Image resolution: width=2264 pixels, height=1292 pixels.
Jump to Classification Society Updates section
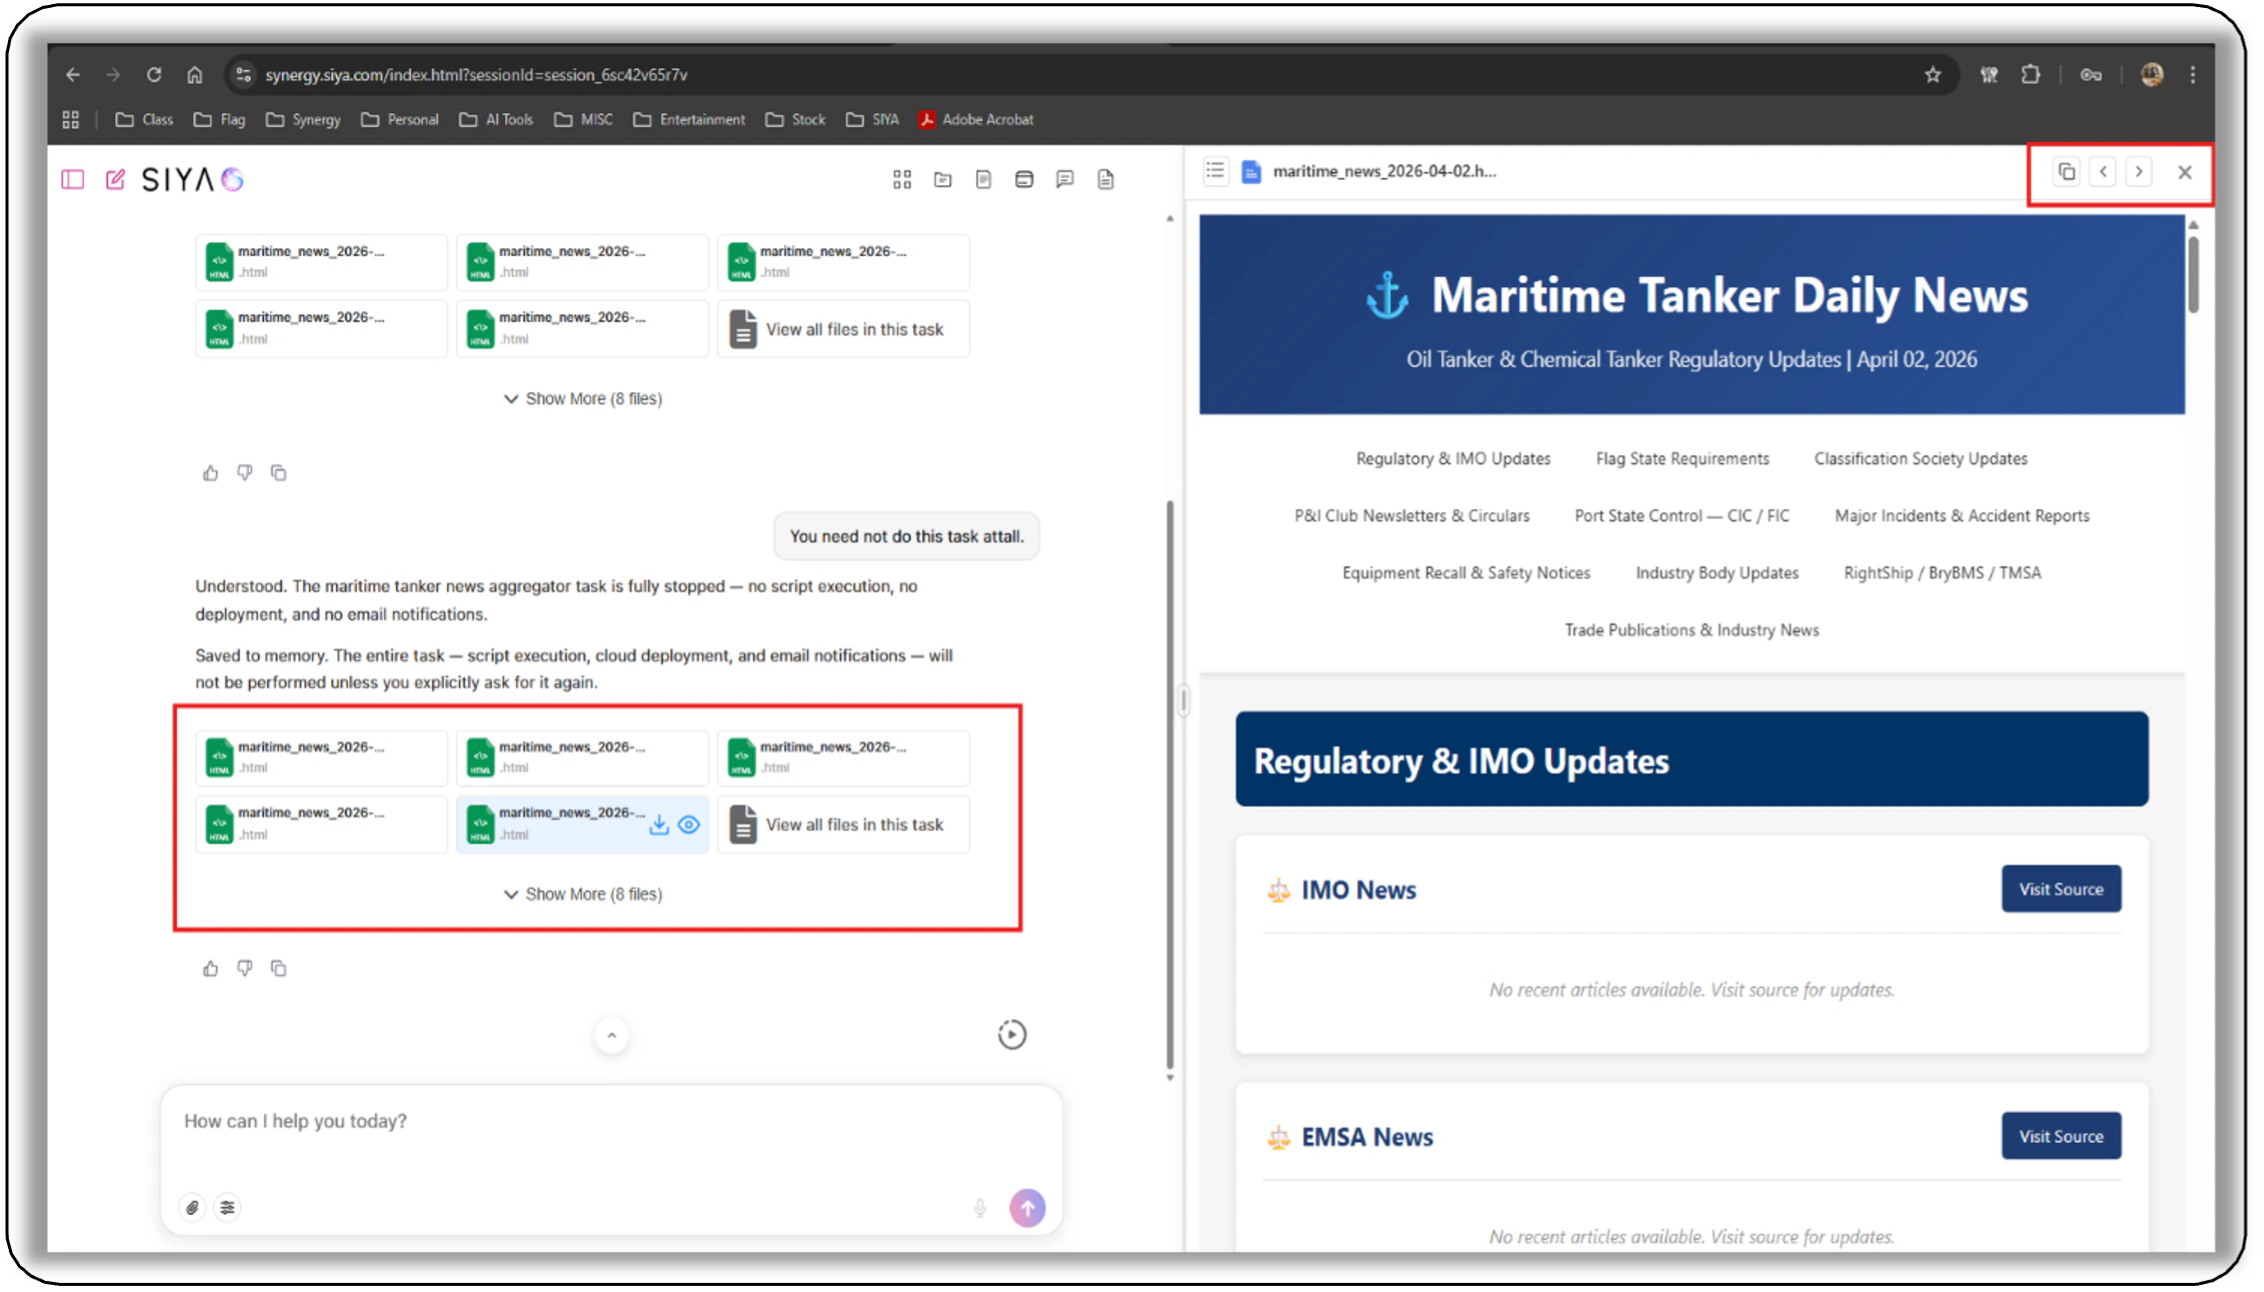point(1920,459)
